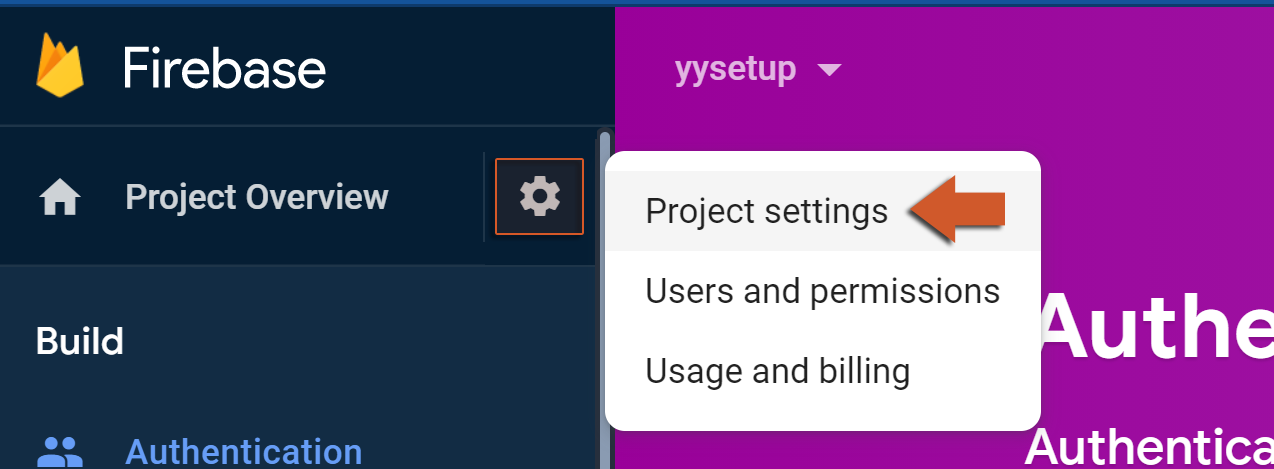Image resolution: width=1274 pixels, height=469 pixels.
Task: Collapse the Build section header
Action: click(80, 342)
